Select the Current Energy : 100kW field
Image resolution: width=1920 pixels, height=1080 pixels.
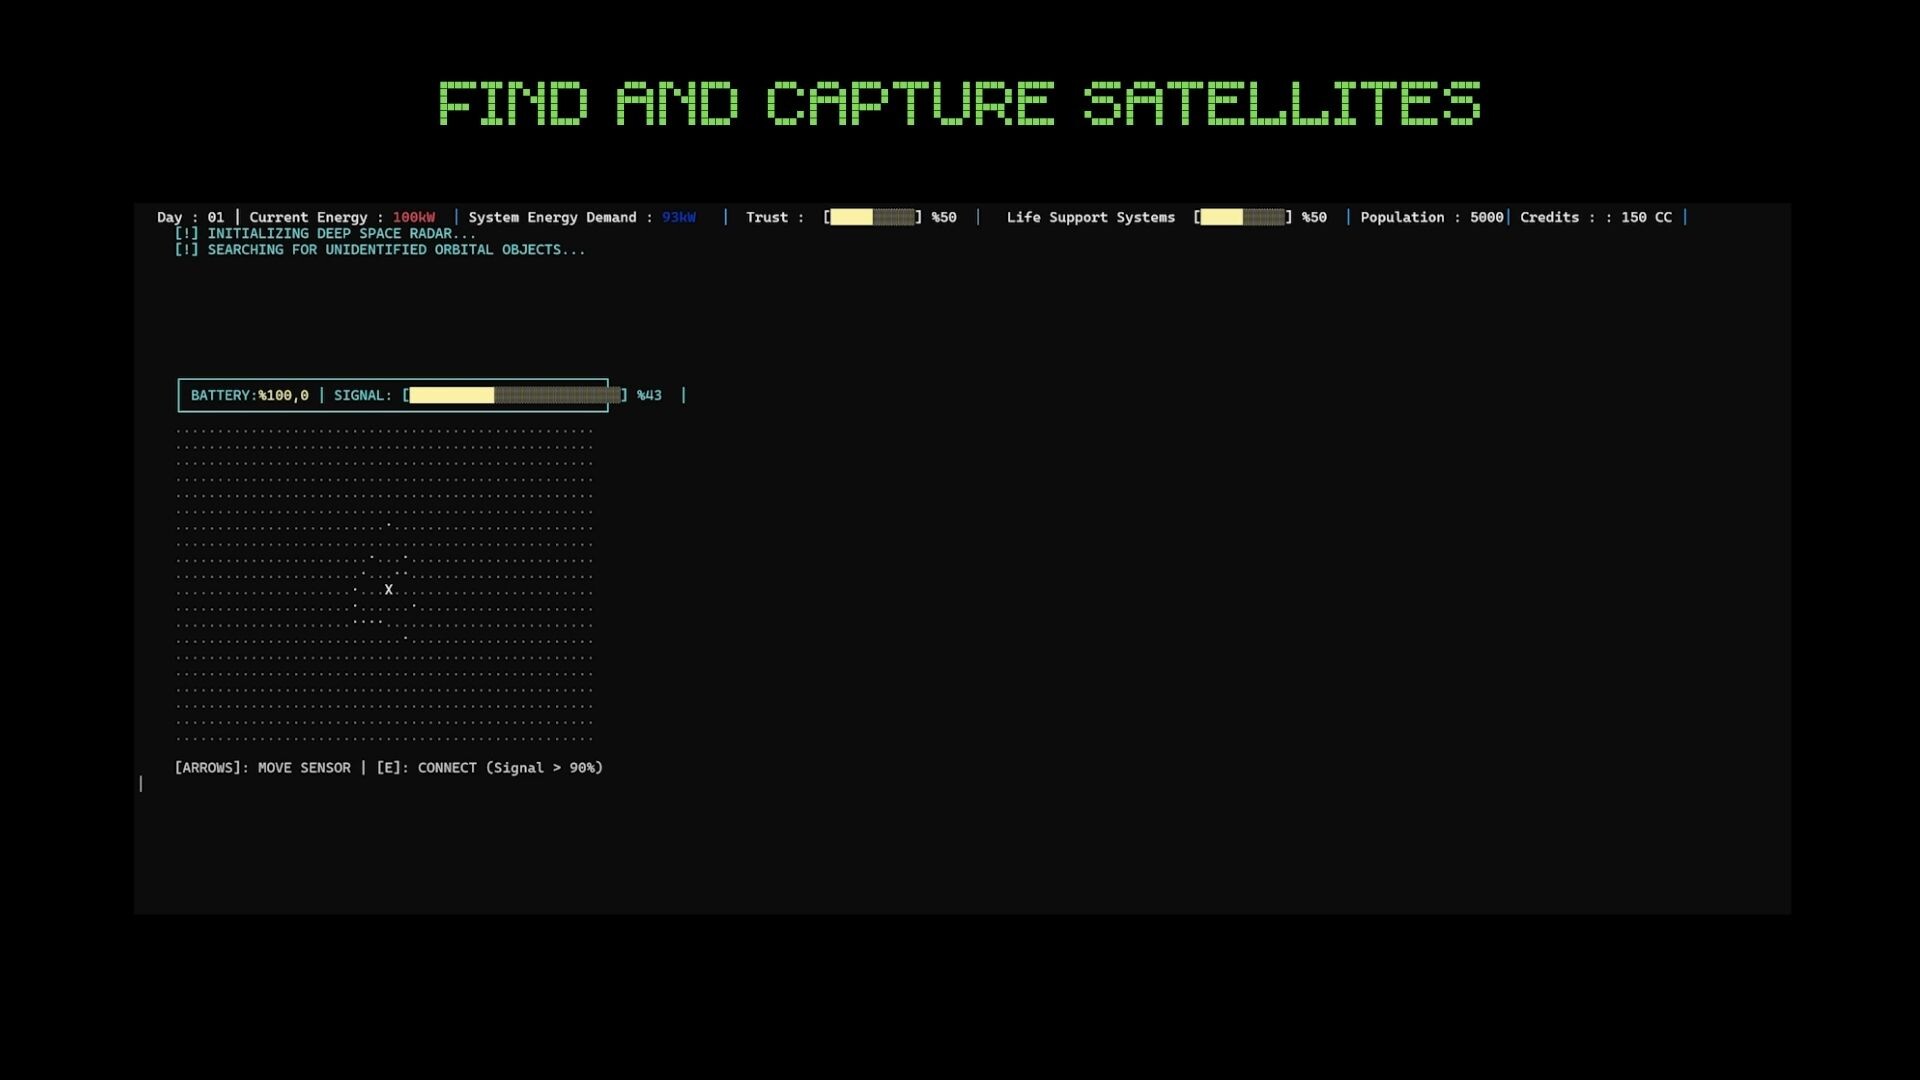click(x=344, y=217)
